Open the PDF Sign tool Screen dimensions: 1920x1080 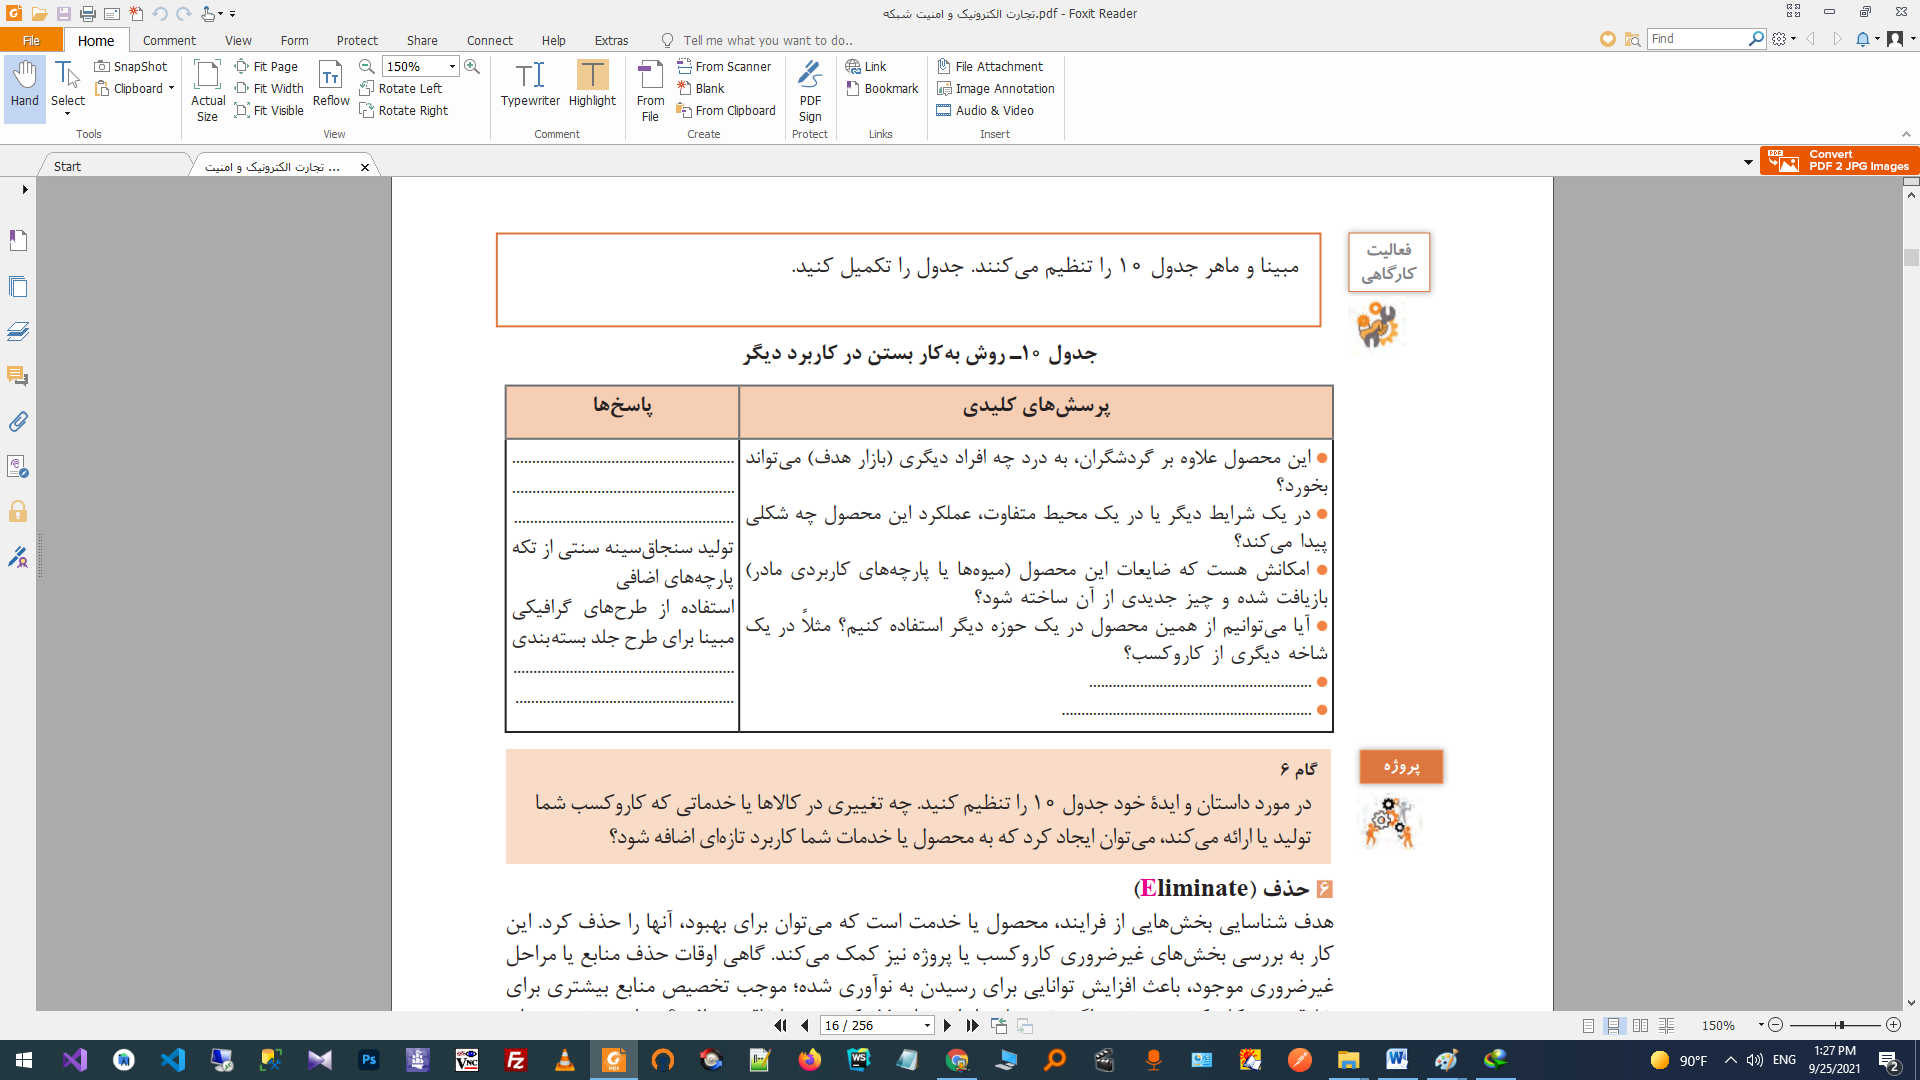pyautogui.click(x=810, y=90)
